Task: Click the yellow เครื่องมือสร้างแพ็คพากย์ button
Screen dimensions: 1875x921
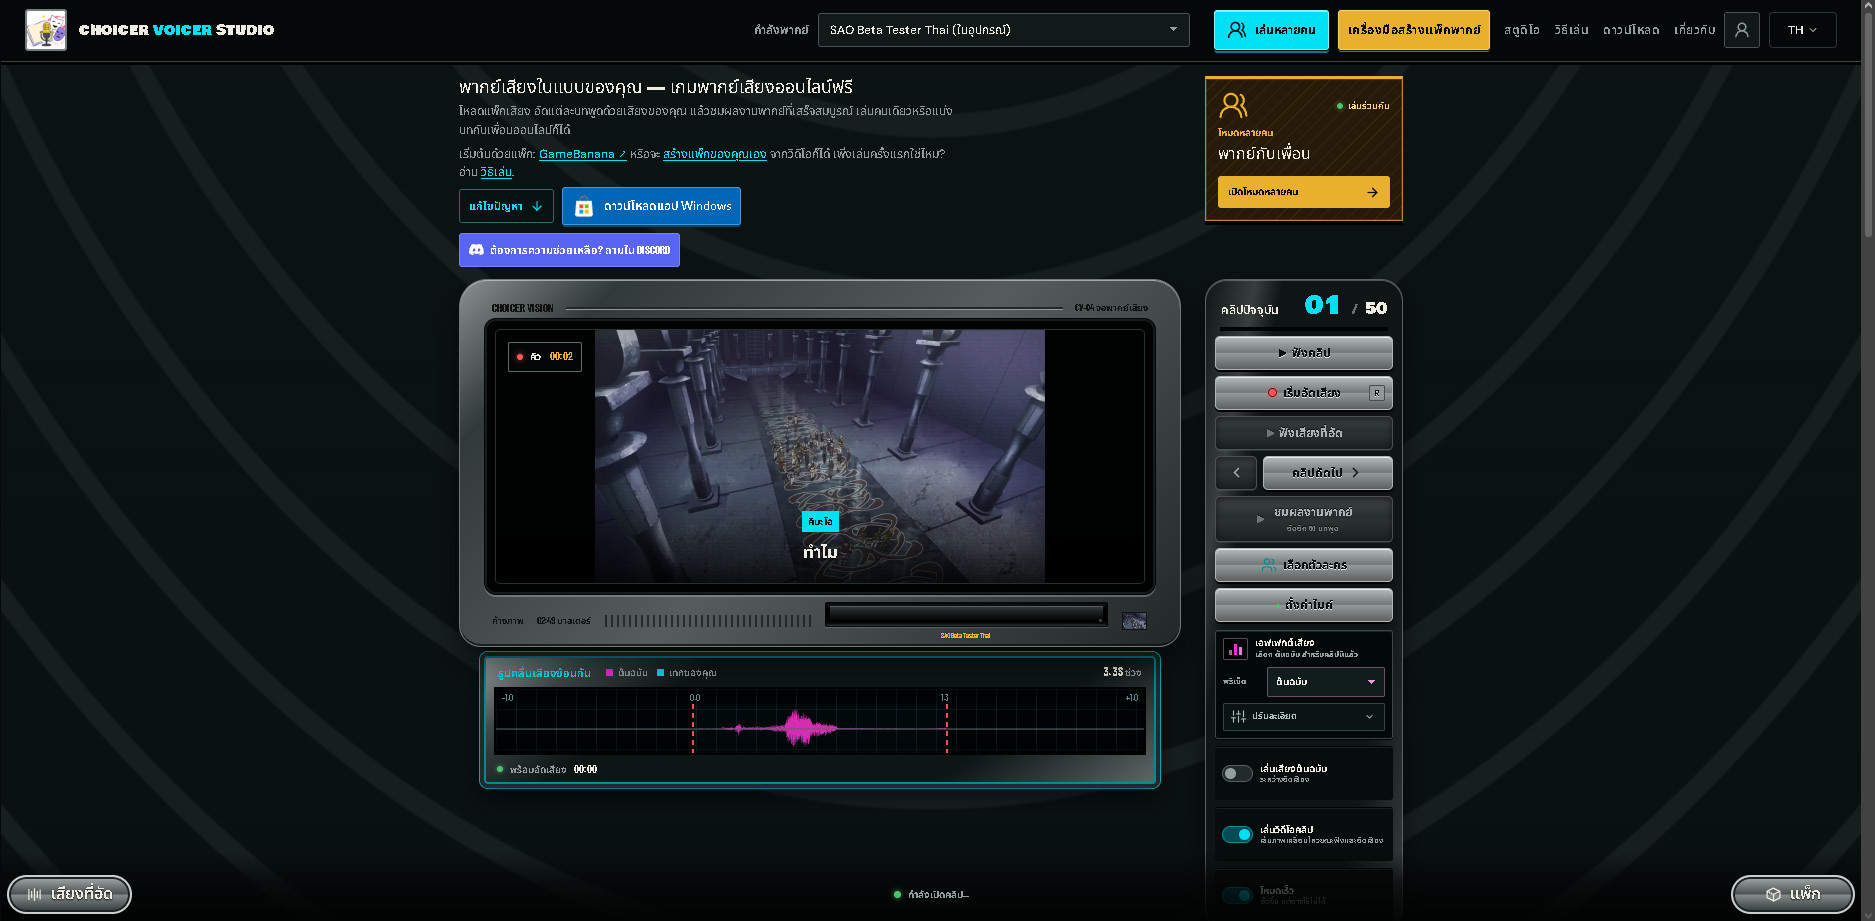Action: [1413, 30]
